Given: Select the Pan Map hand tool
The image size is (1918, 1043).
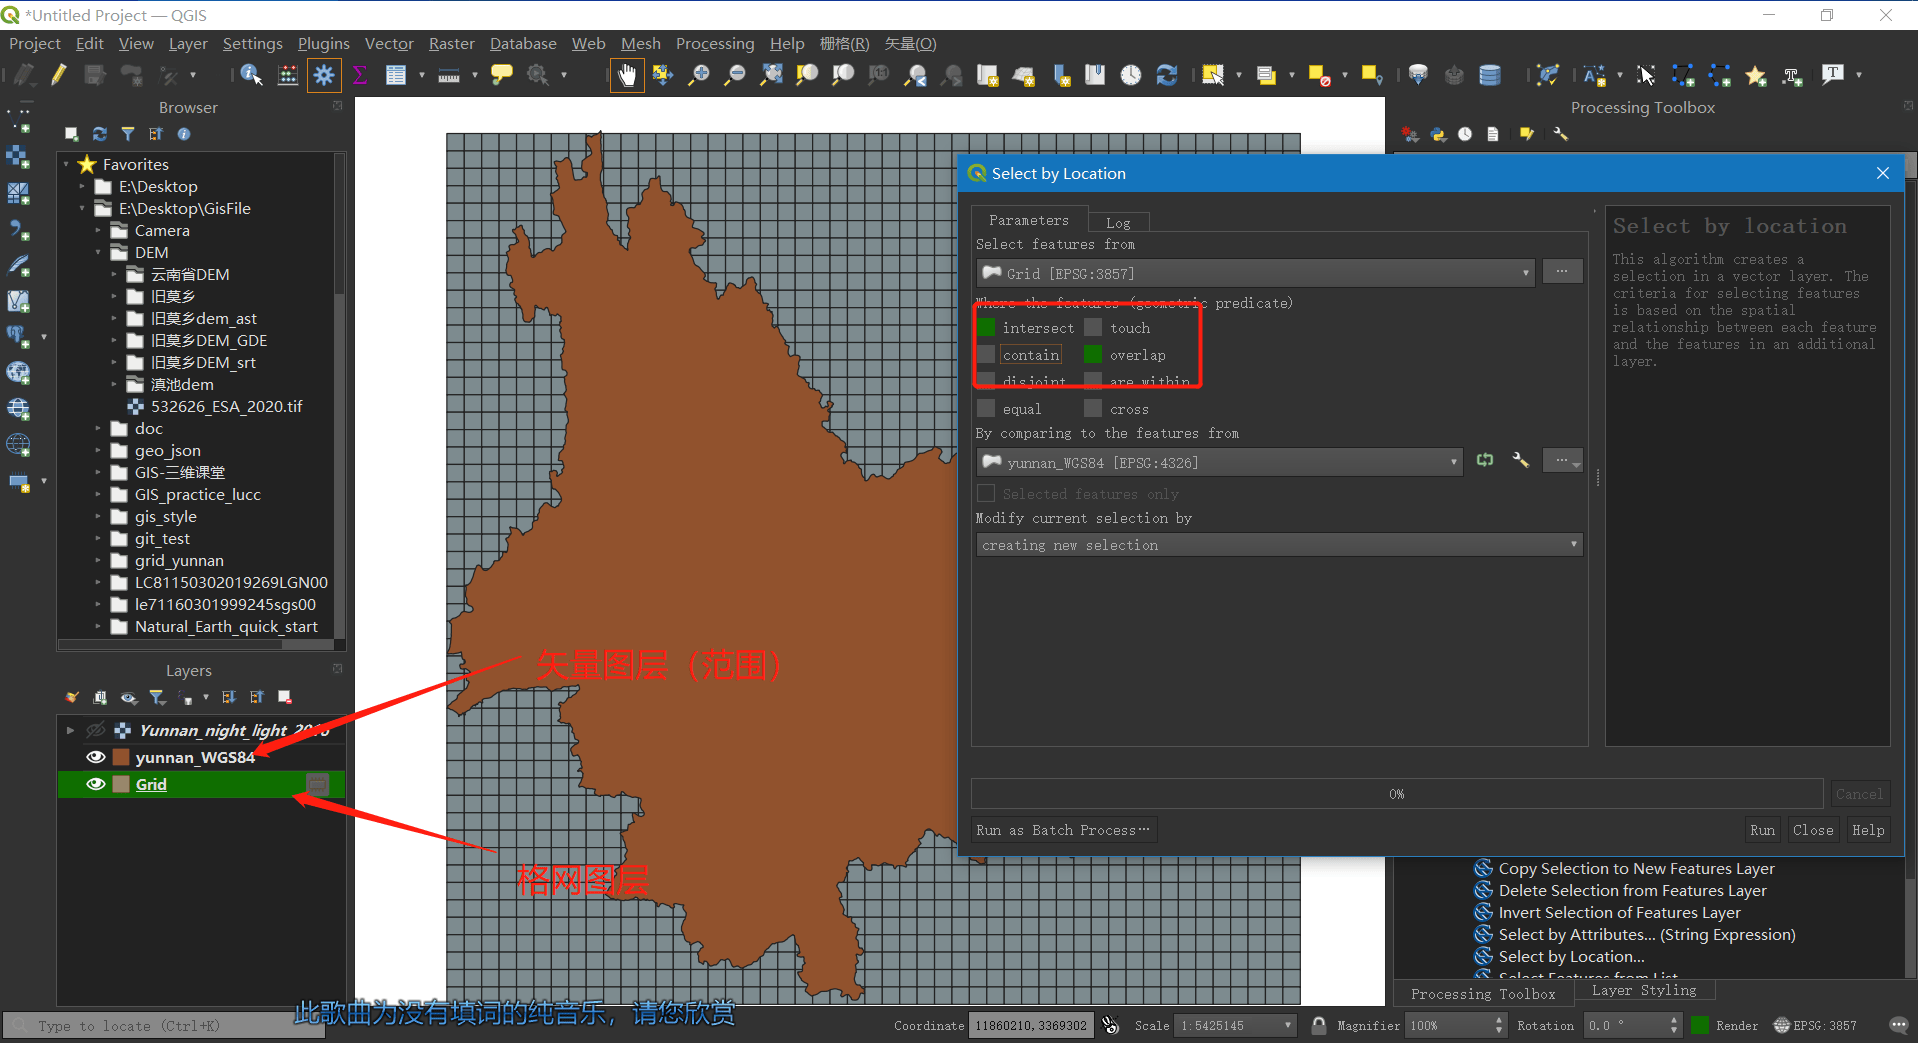Looking at the screenshot, I should coord(627,75).
